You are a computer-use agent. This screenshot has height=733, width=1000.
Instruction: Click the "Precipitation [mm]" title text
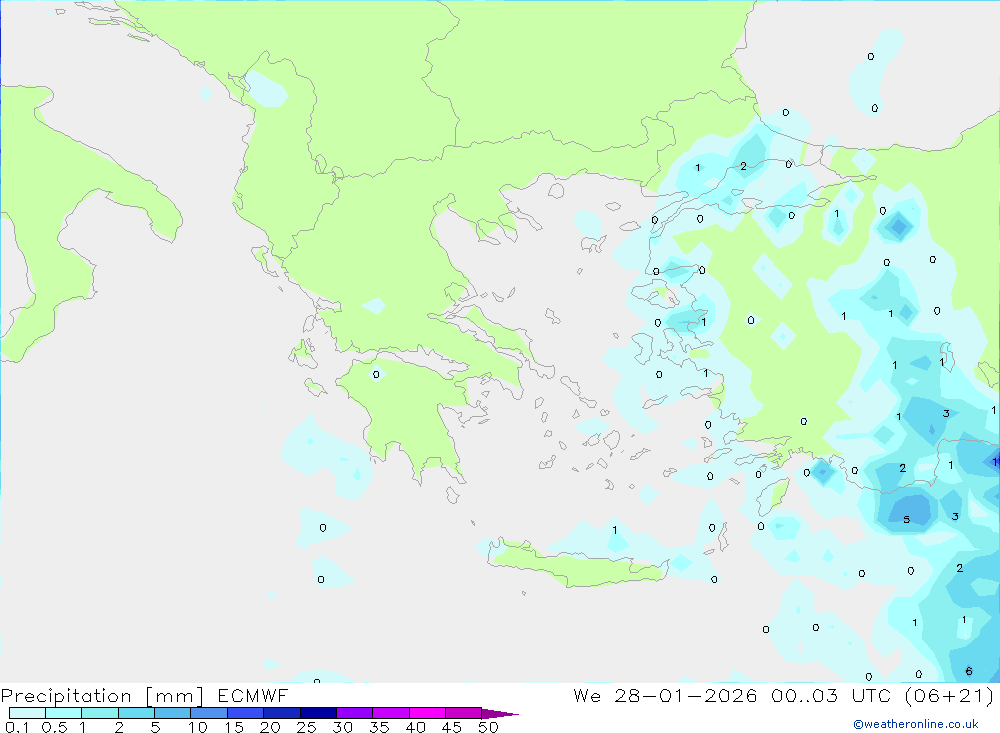click(103, 695)
